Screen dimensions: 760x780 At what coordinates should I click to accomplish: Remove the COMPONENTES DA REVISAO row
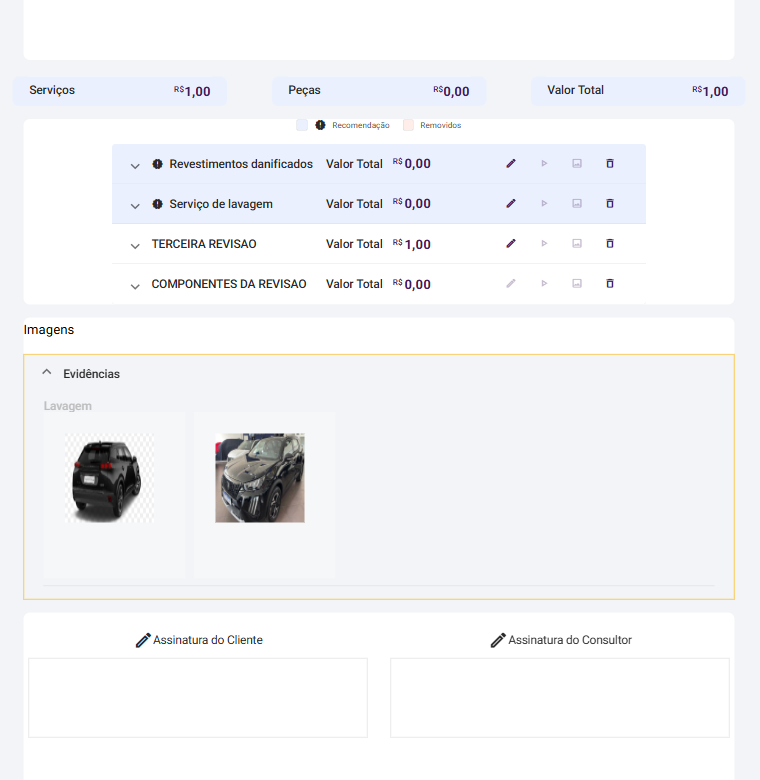click(610, 283)
